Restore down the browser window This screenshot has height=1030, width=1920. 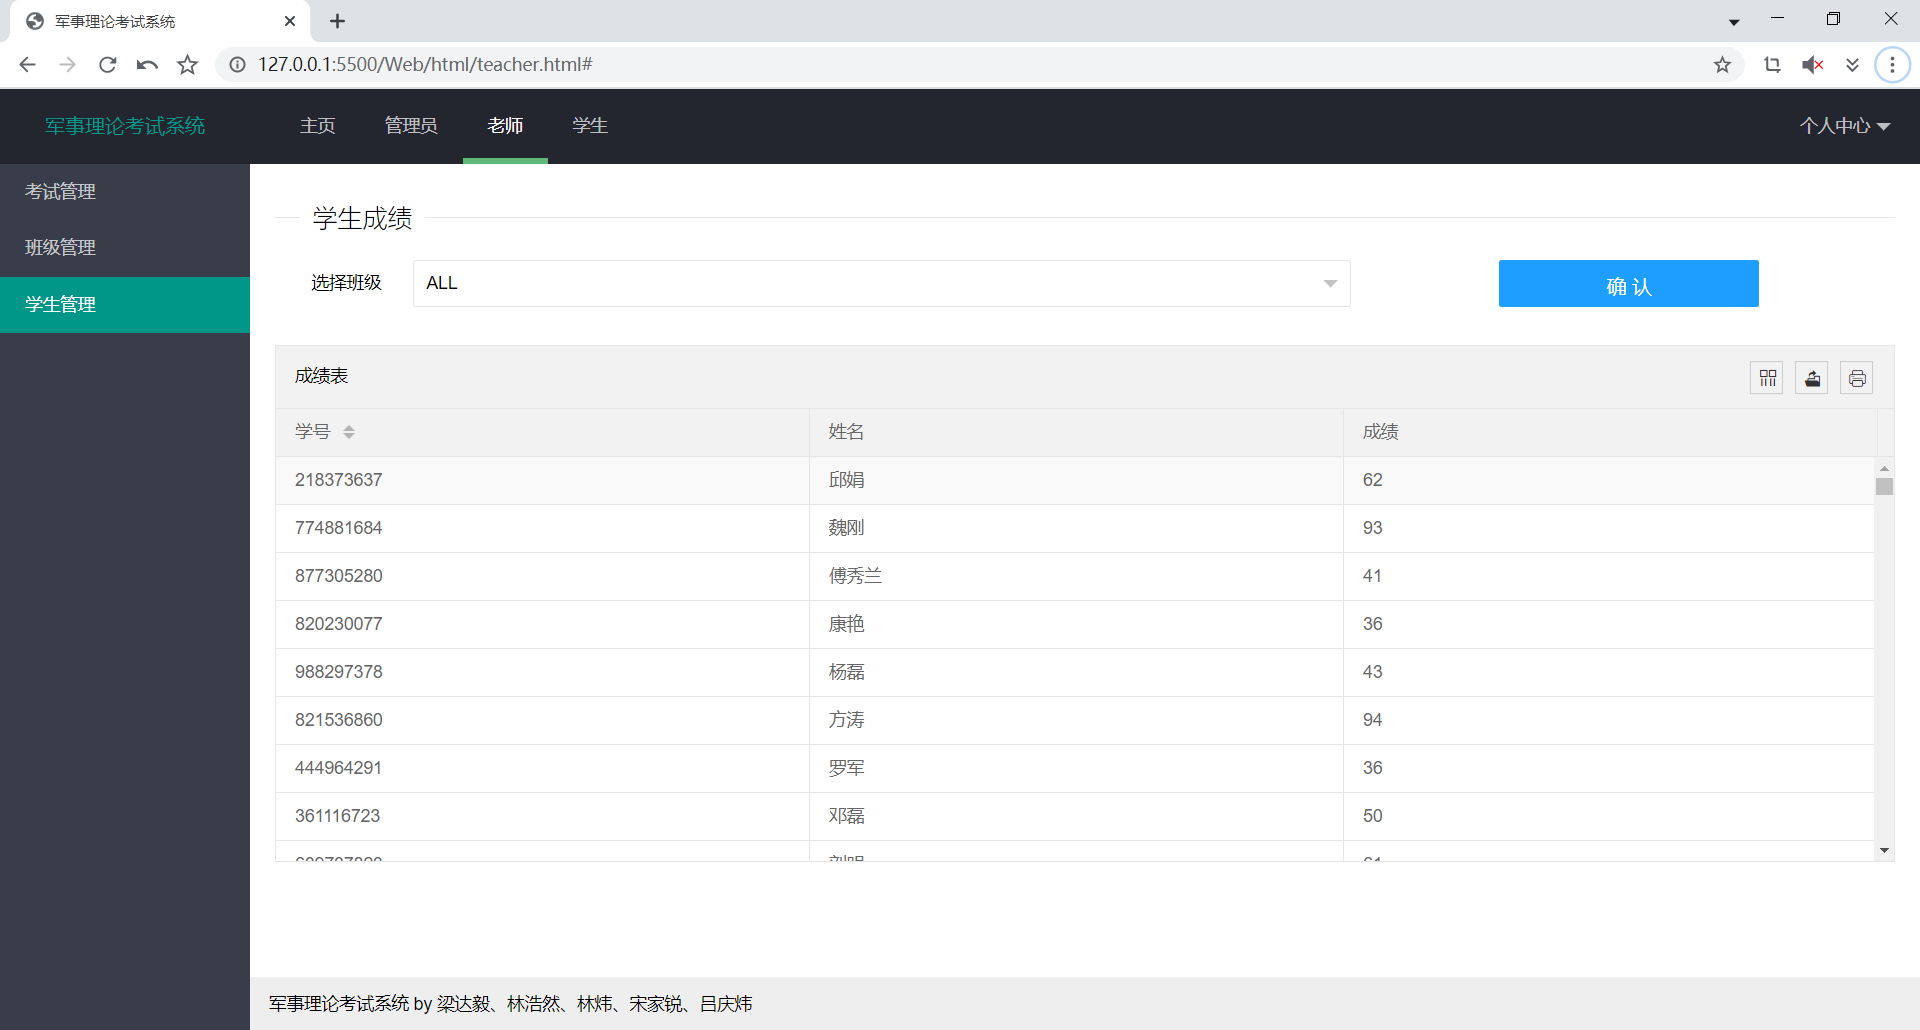click(1833, 19)
